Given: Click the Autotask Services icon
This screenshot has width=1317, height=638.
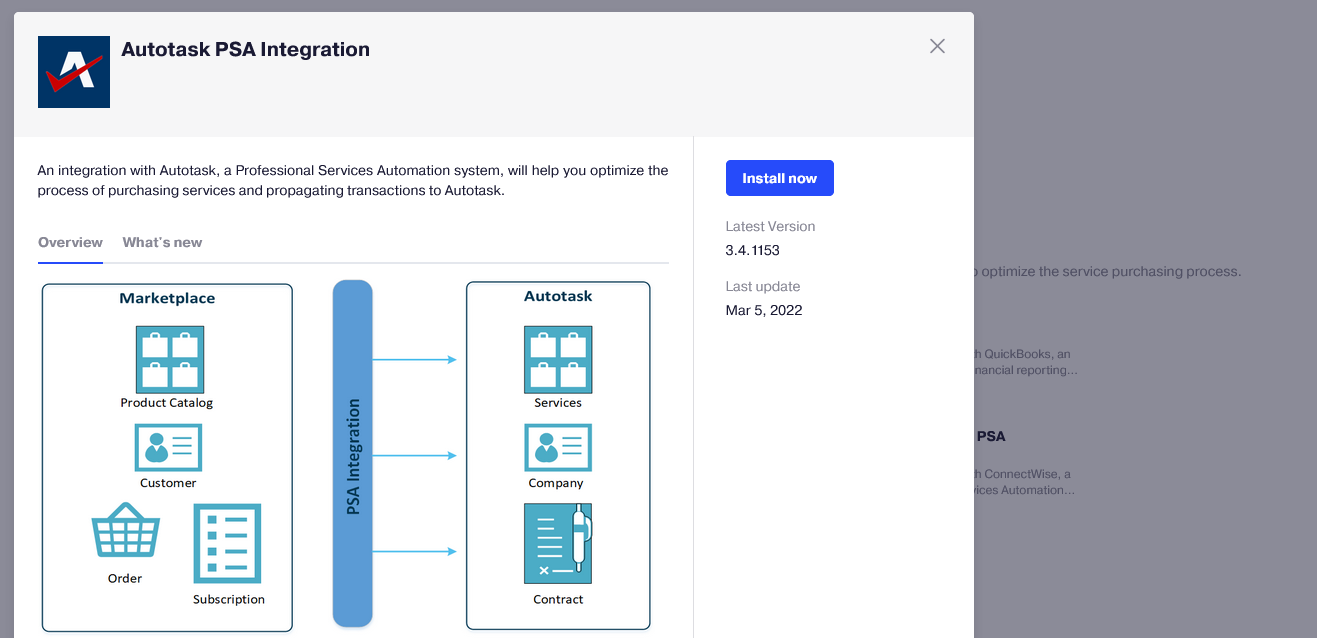Looking at the screenshot, I should [x=558, y=359].
